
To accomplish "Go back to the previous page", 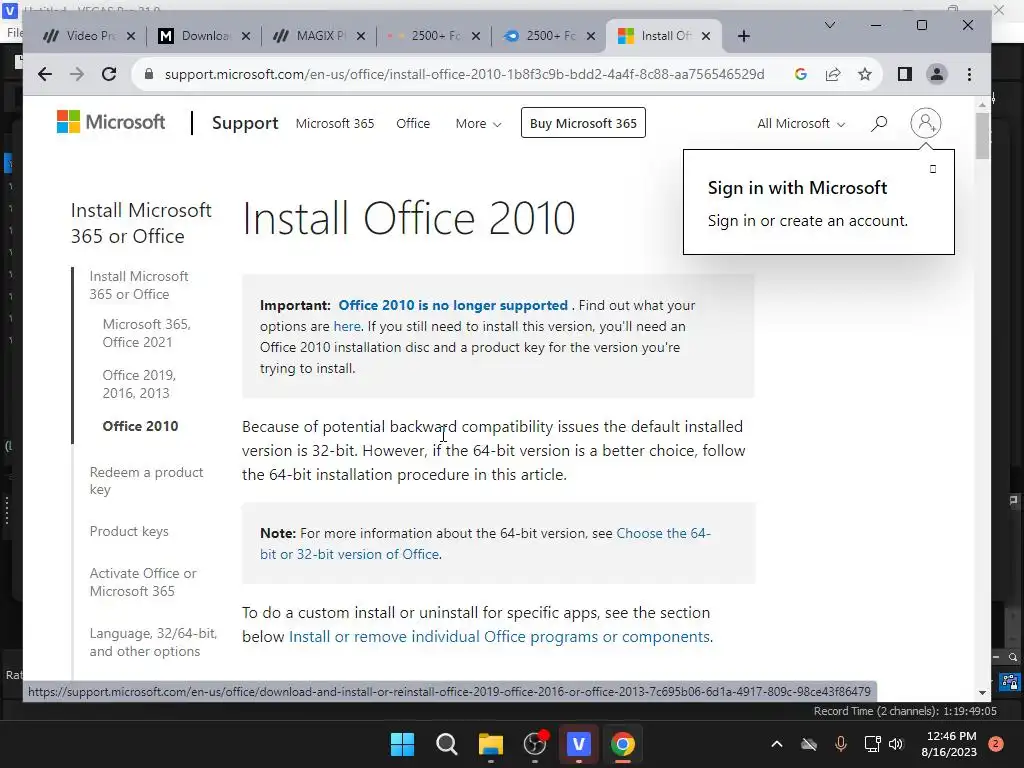I will pos(44,74).
